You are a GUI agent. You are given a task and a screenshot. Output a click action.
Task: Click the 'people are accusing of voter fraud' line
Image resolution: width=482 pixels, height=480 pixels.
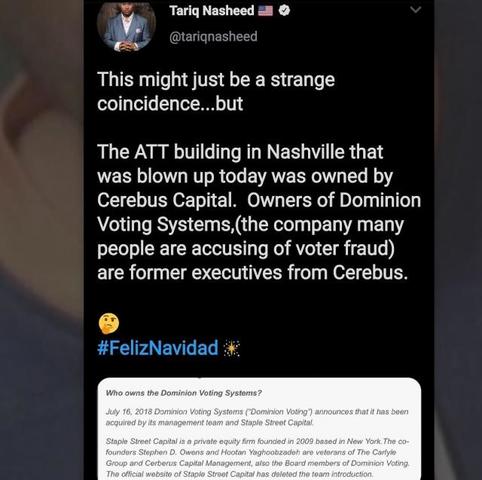pos(246,249)
